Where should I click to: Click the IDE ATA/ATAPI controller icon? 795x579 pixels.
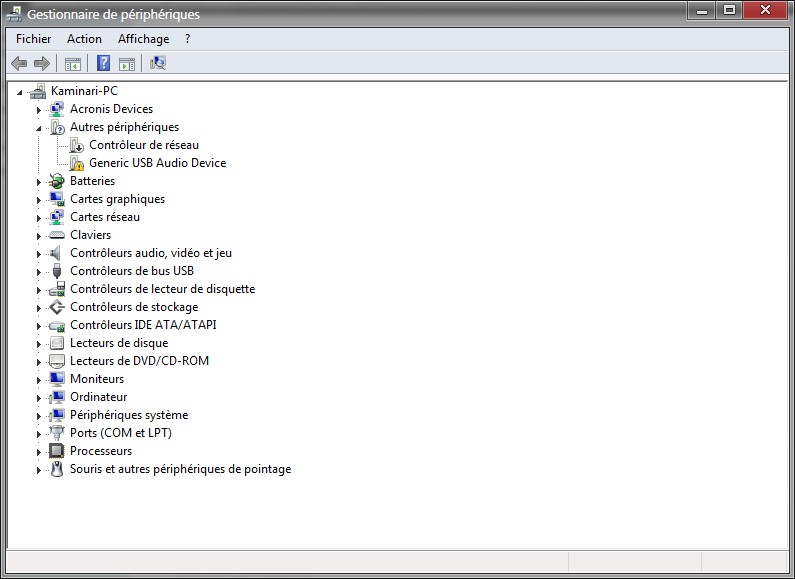pyautogui.click(x=57, y=326)
